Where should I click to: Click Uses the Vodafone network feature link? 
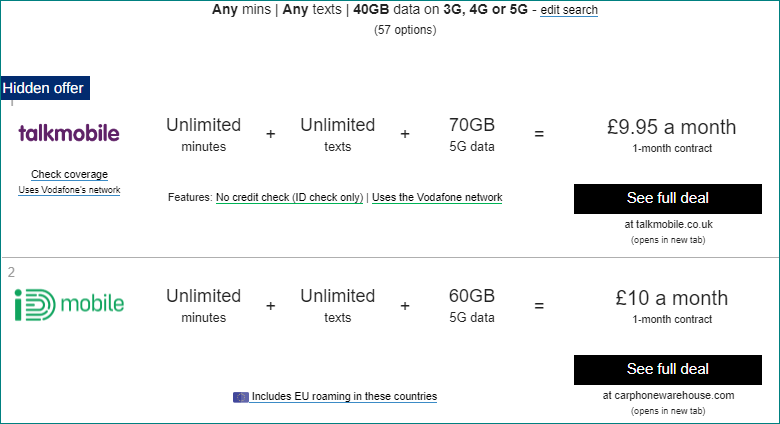(x=437, y=197)
